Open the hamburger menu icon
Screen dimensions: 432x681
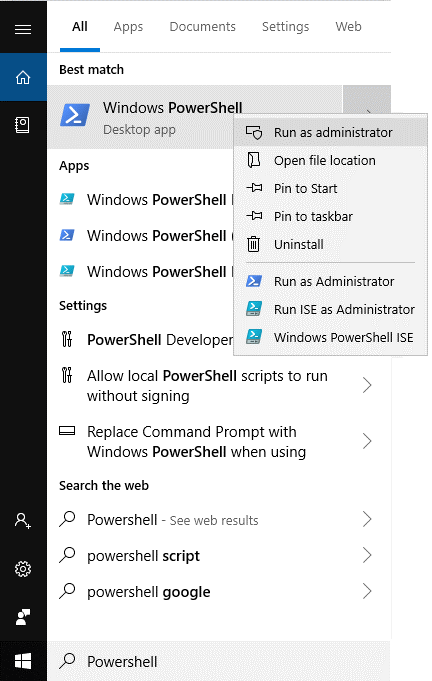tap(23, 29)
